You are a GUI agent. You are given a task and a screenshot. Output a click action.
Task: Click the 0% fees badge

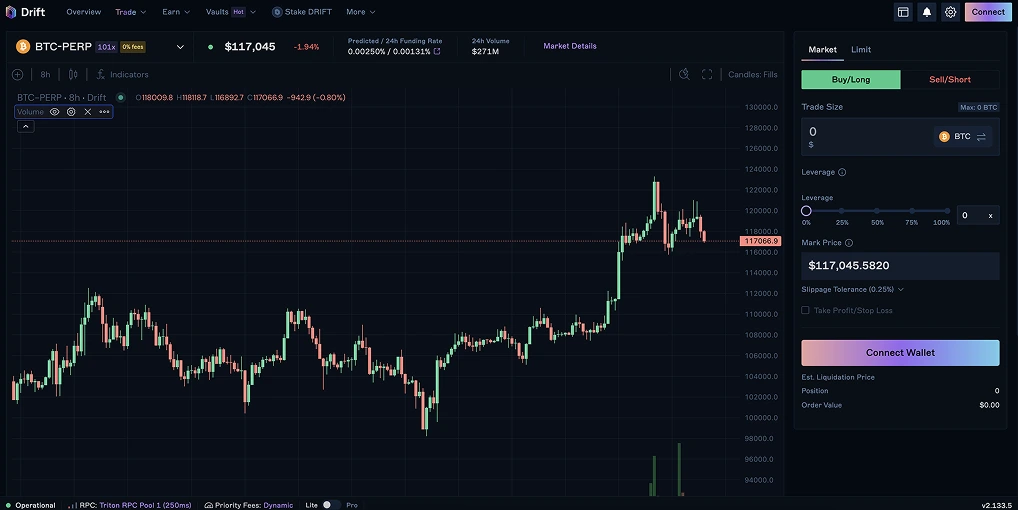(x=132, y=47)
